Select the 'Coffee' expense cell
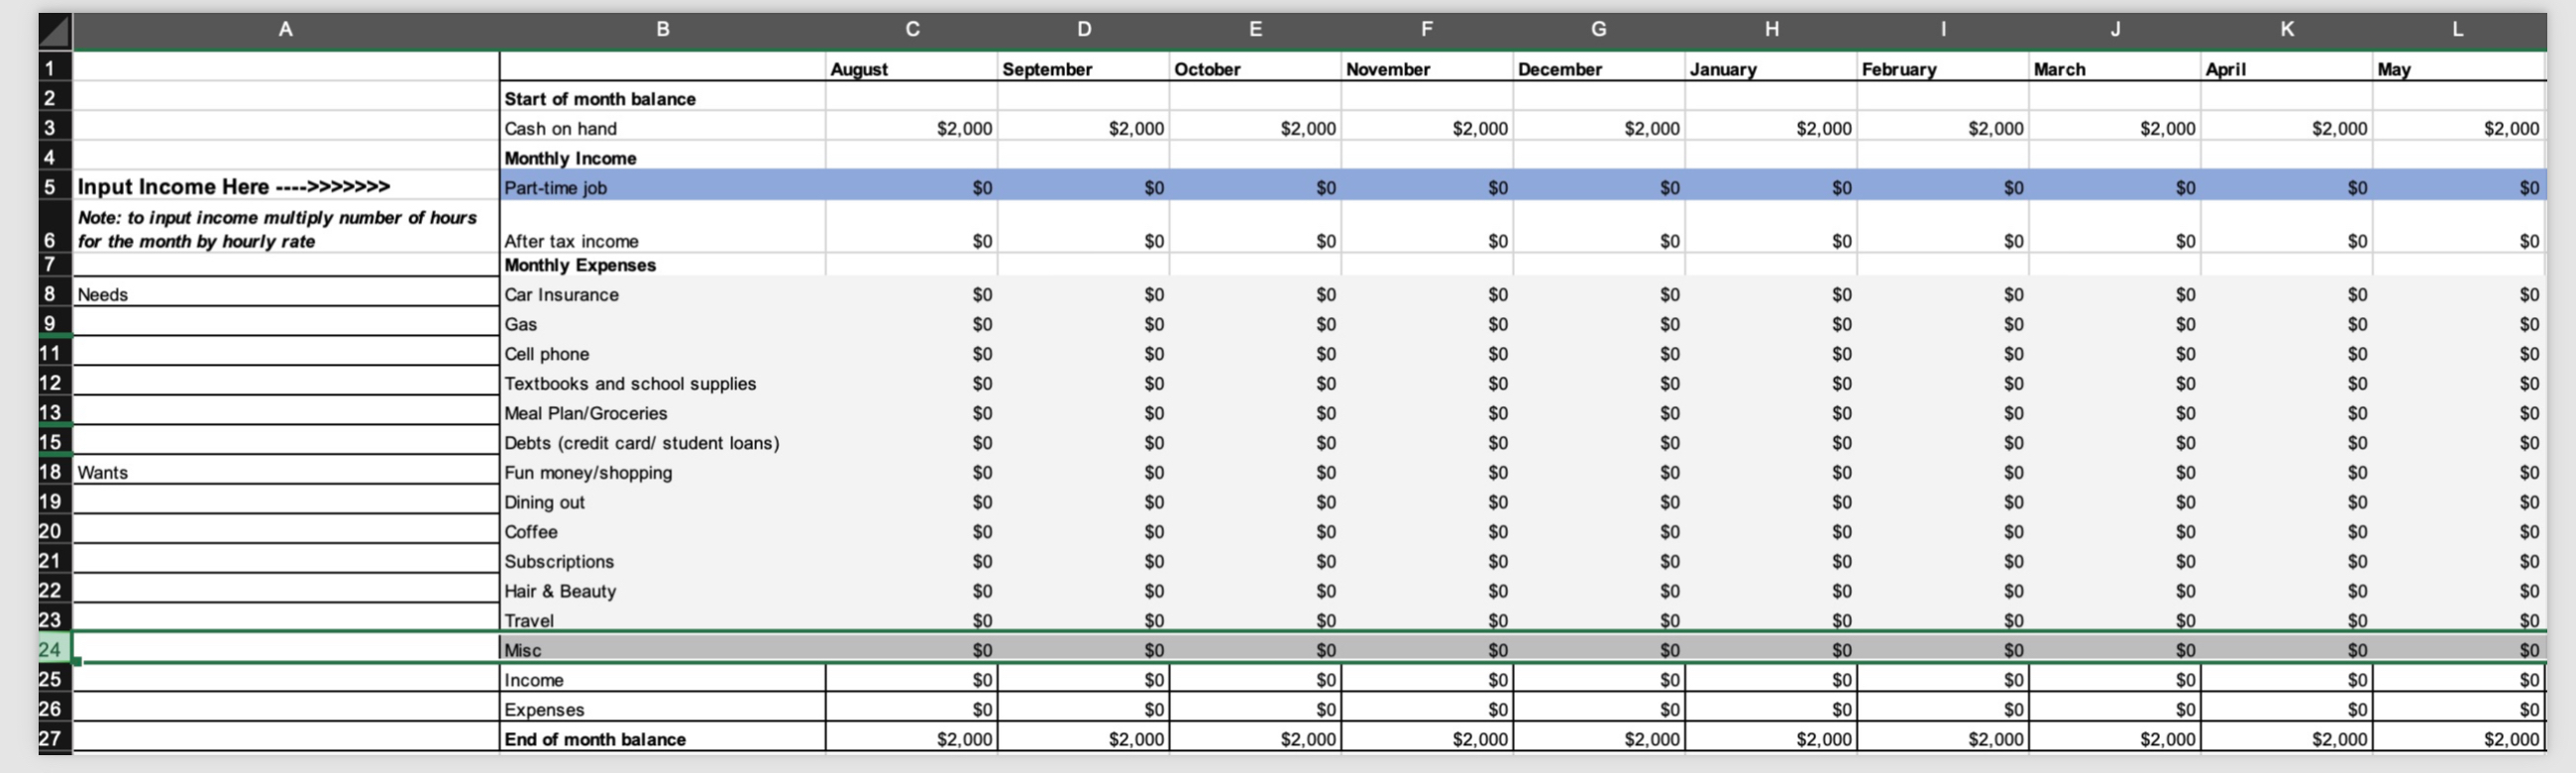The width and height of the screenshot is (2576, 773). [662, 531]
